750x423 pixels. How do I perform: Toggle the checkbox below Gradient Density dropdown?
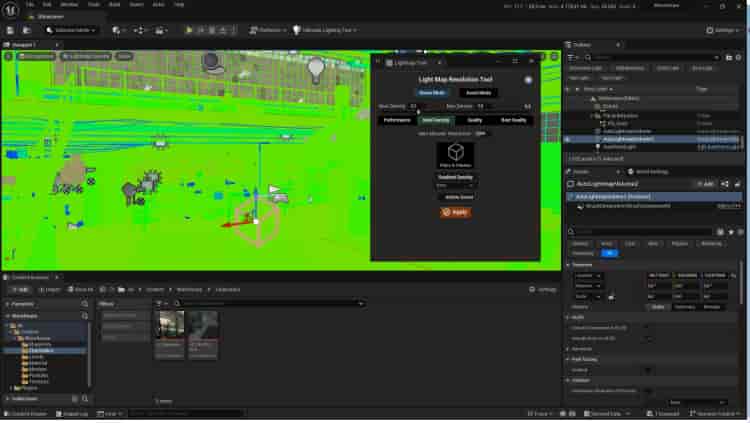441,197
